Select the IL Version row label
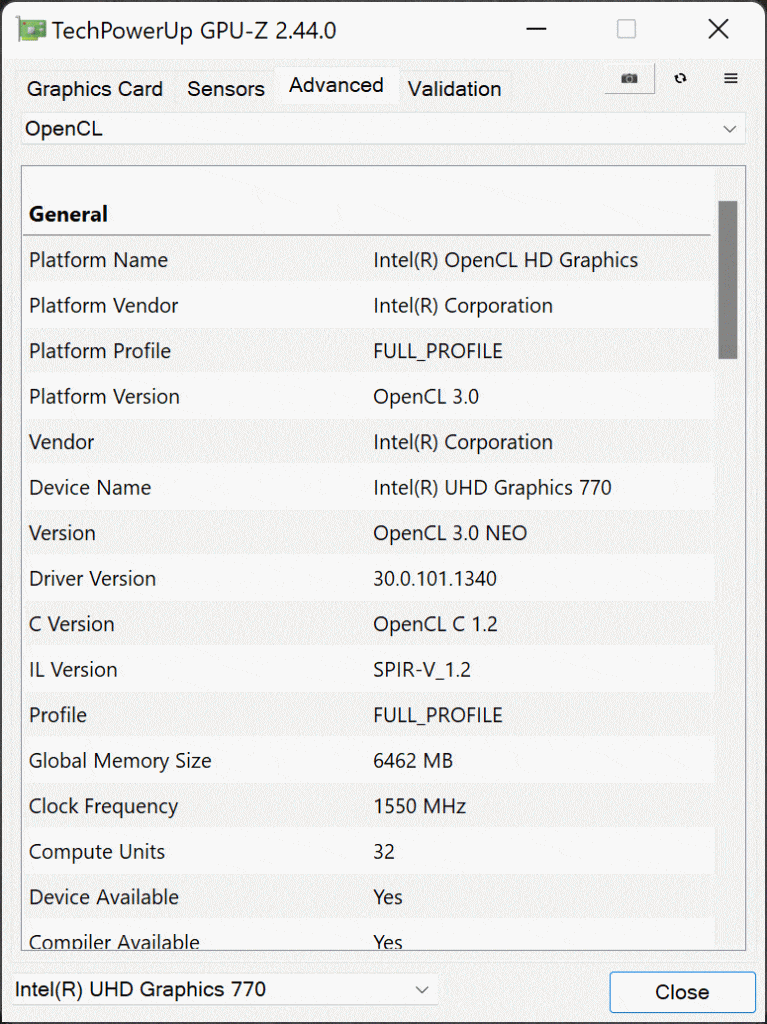Viewport: 767px width, 1024px height. coord(73,669)
